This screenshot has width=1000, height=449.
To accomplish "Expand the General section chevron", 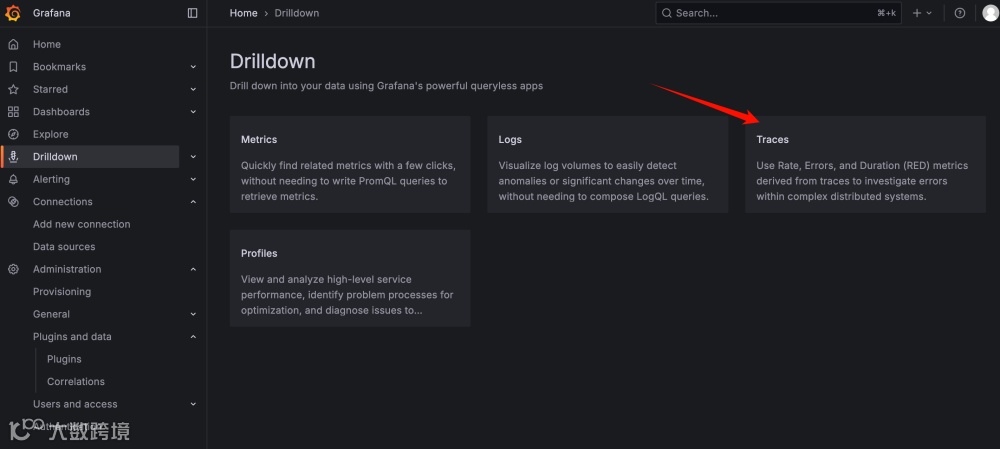I will (x=193, y=314).
